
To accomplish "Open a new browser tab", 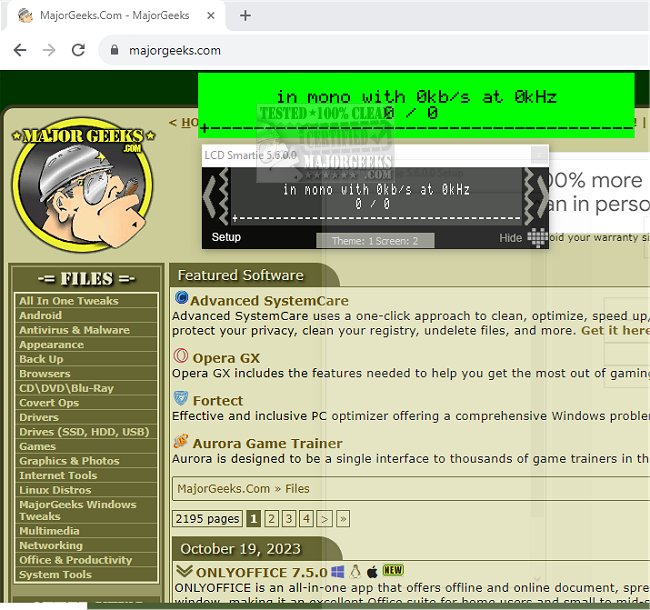I will [x=245, y=16].
